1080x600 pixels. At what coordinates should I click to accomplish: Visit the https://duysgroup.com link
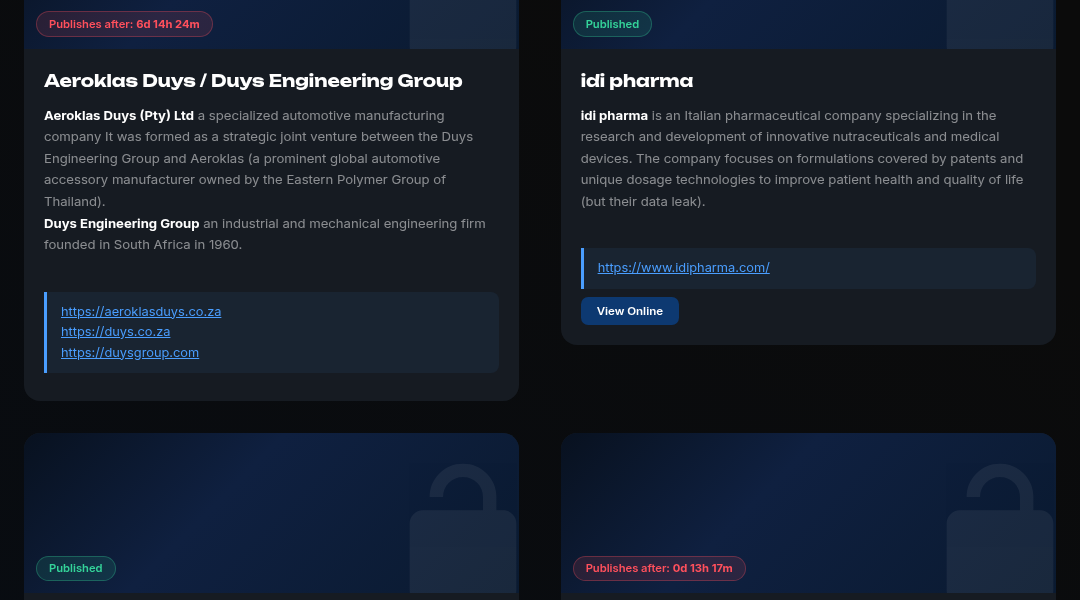pos(129,352)
